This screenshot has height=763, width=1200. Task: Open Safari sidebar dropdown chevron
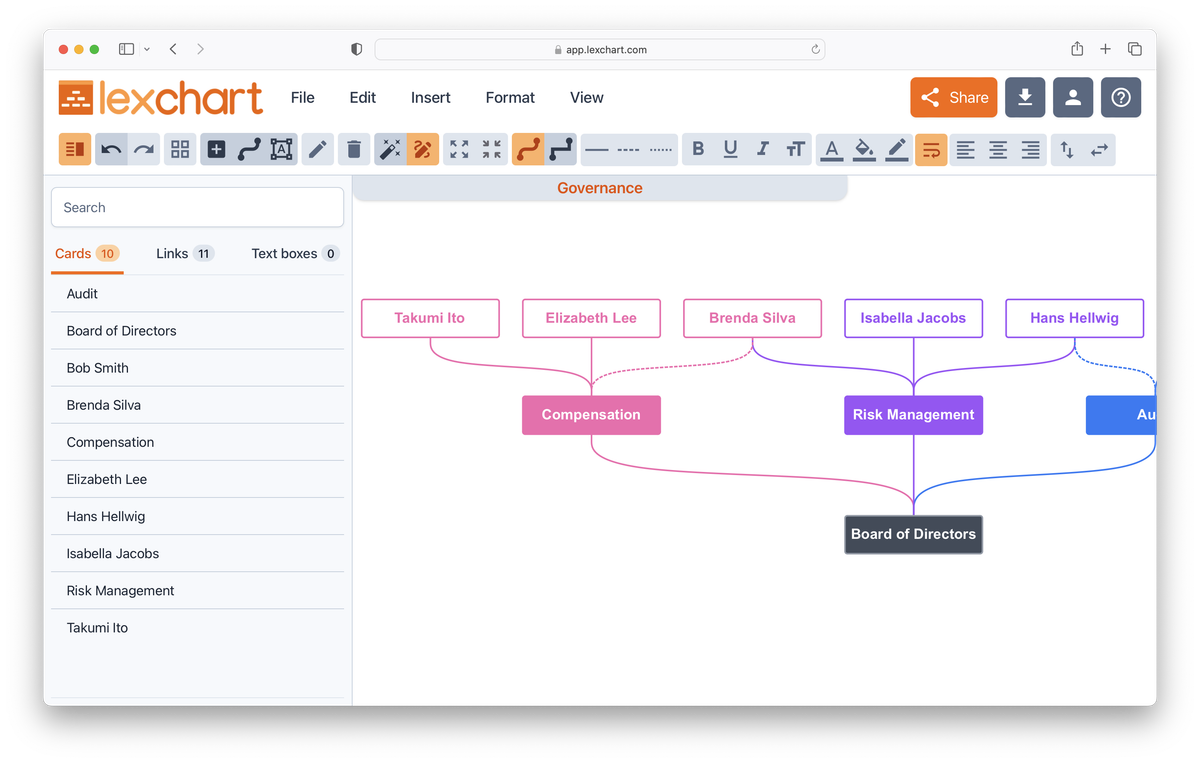tap(148, 49)
